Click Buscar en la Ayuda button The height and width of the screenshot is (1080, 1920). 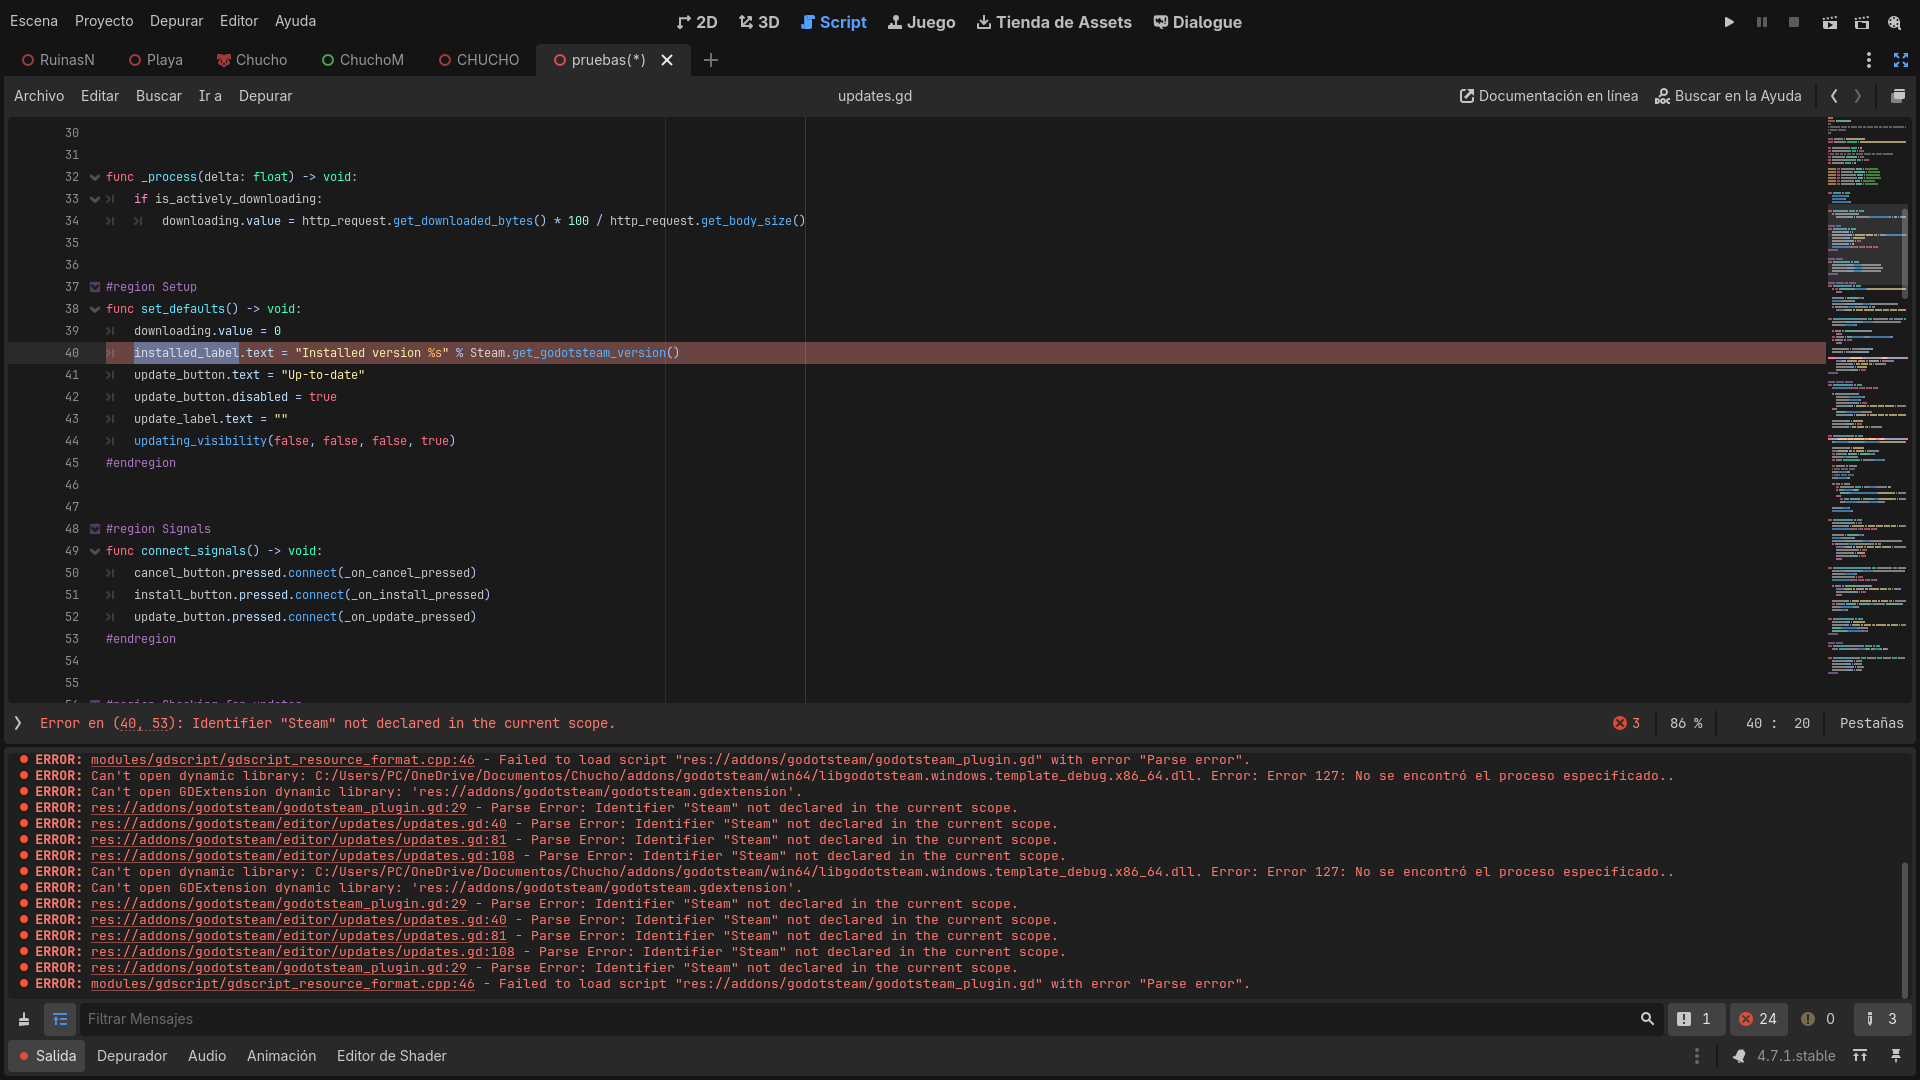coord(1728,96)
